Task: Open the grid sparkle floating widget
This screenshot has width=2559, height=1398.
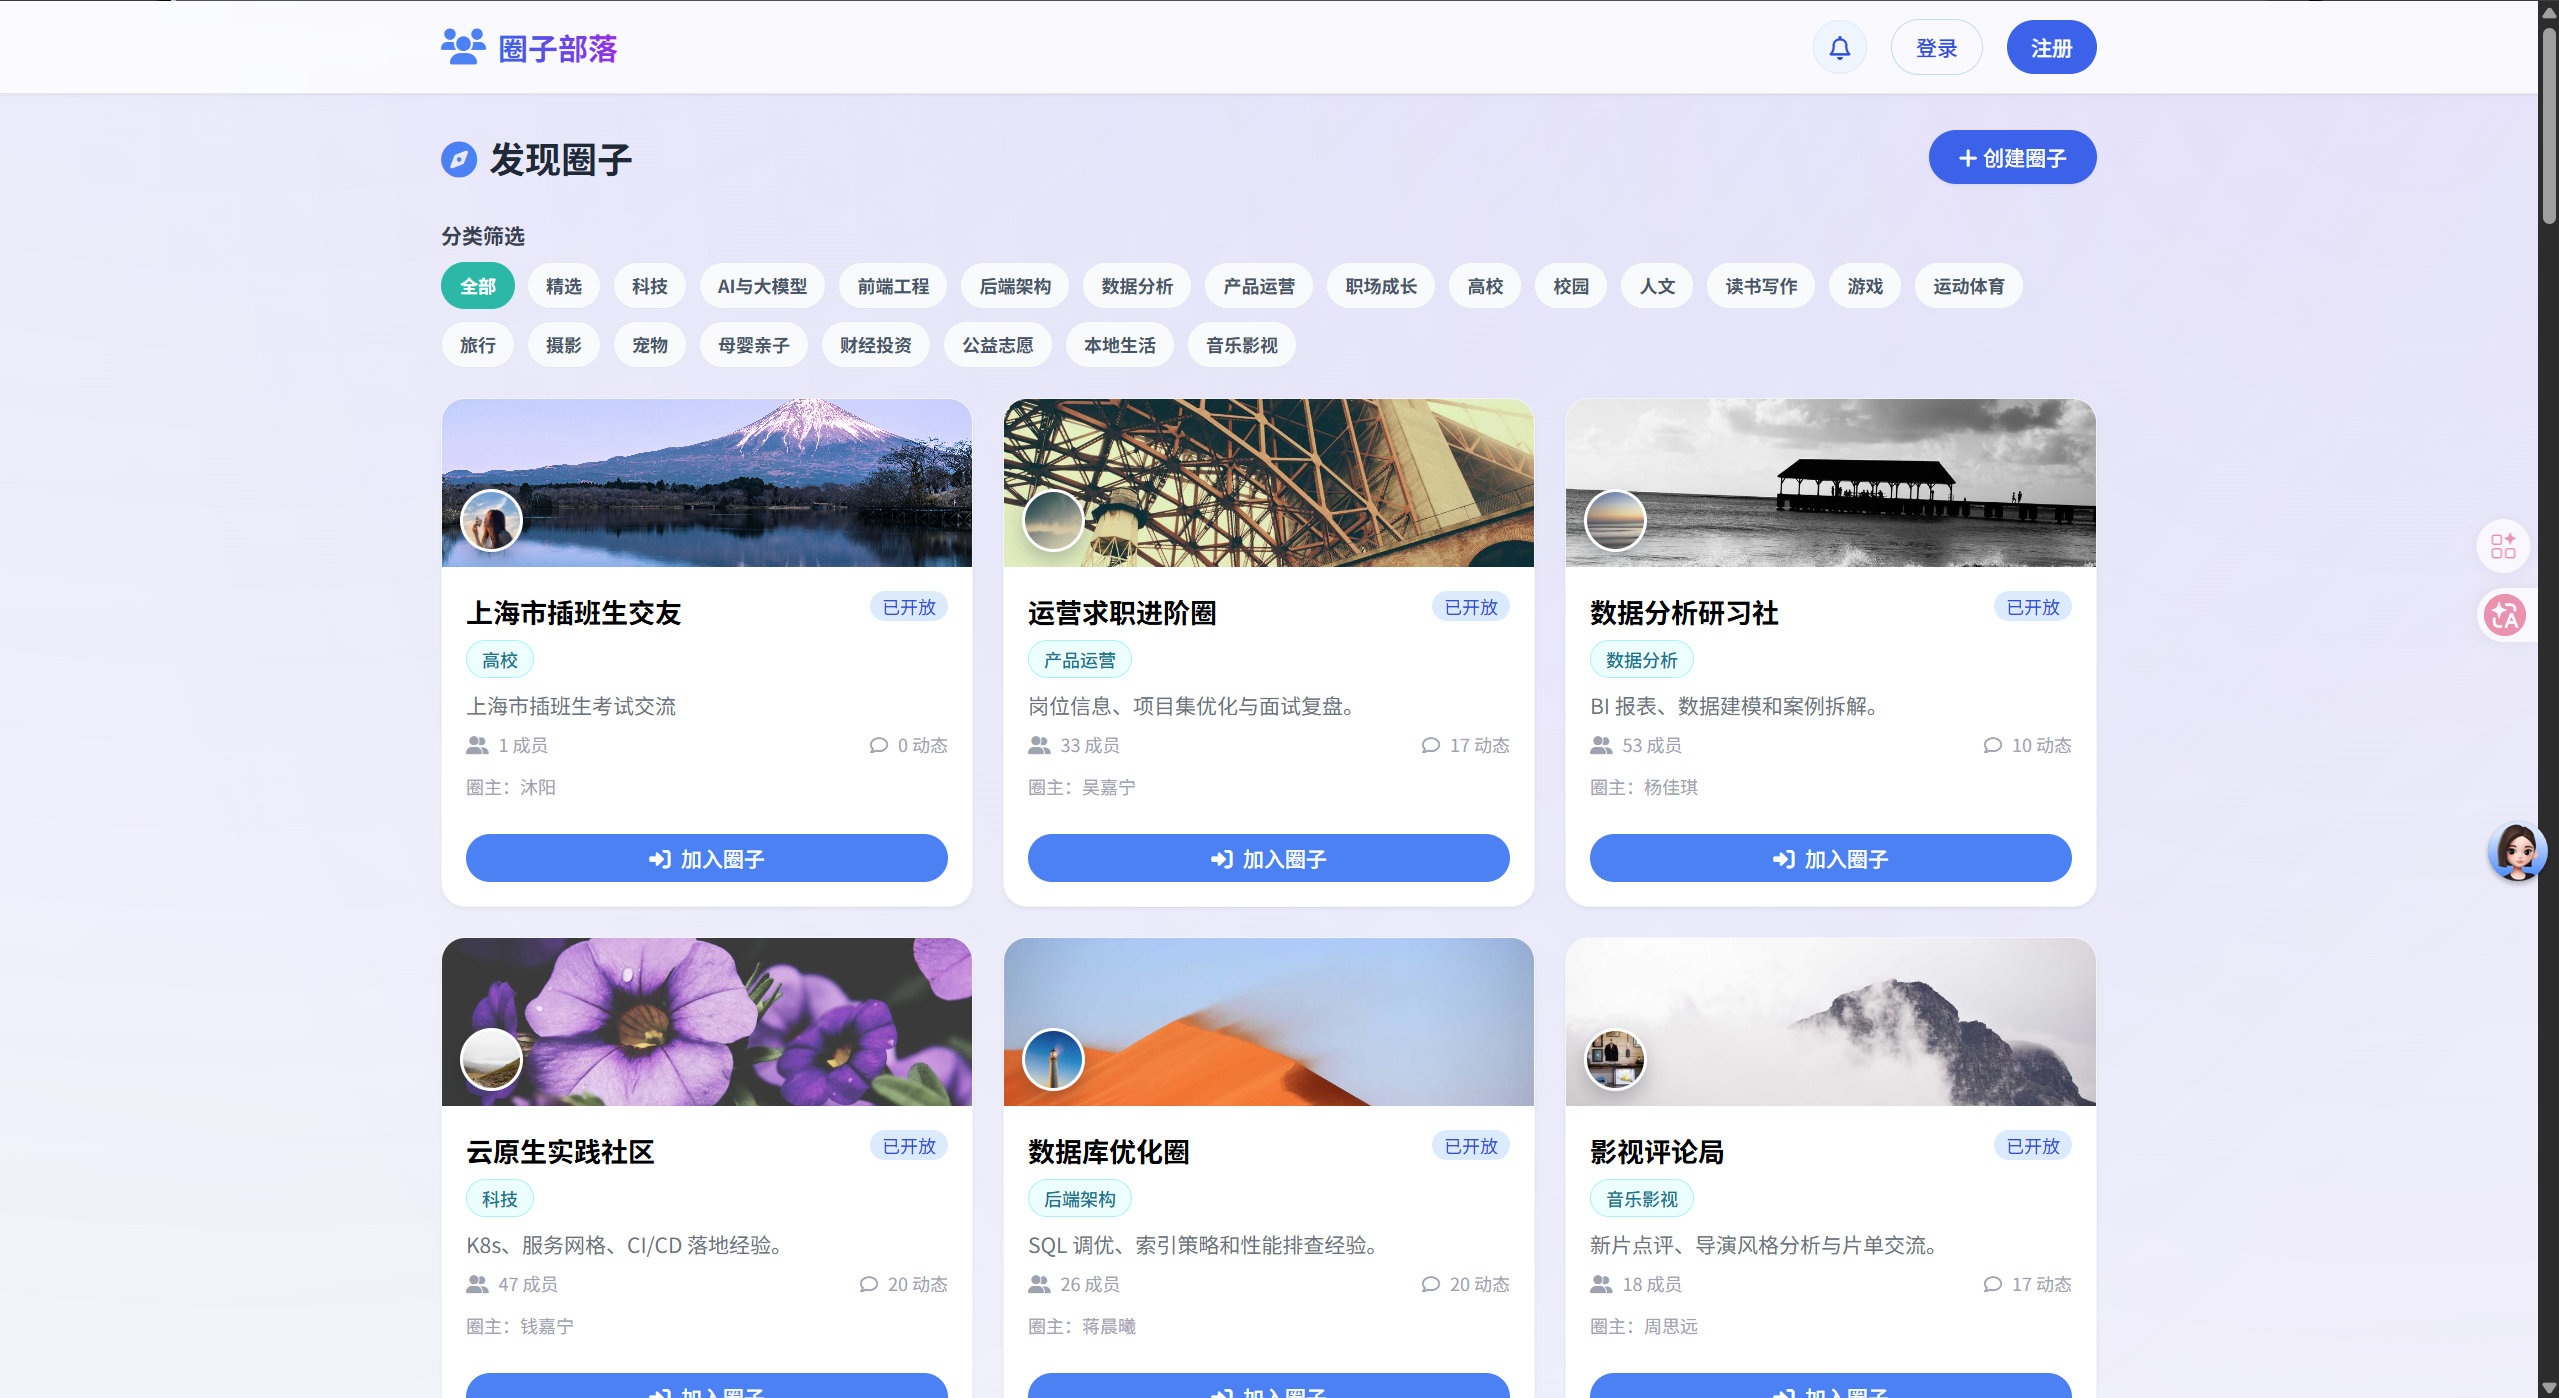Action: coord(2503,546)
